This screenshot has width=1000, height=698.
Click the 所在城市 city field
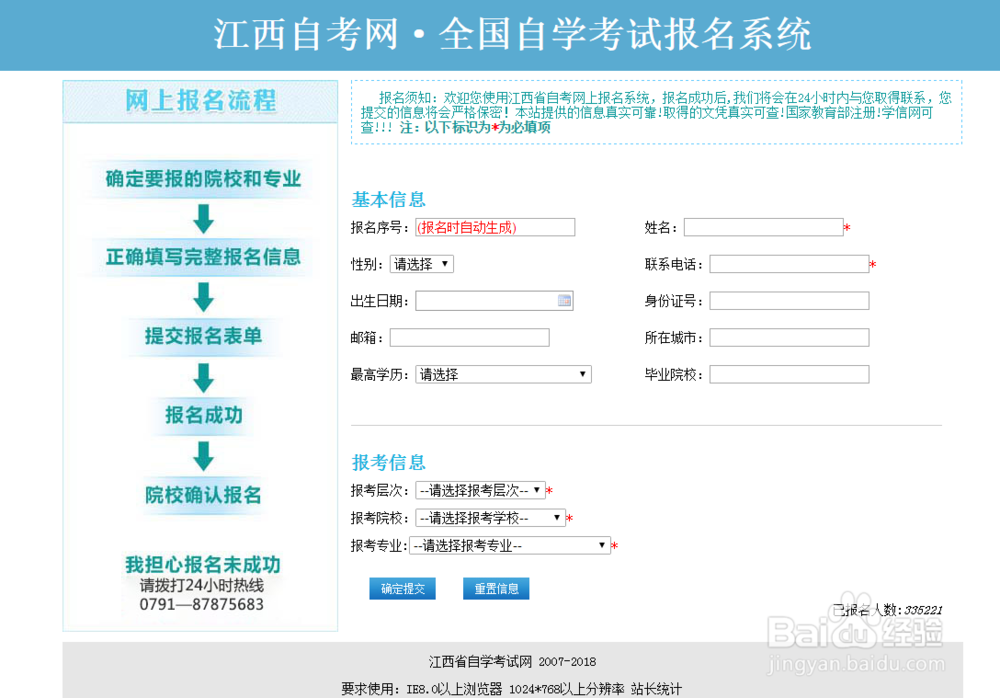tap(789, 337)
